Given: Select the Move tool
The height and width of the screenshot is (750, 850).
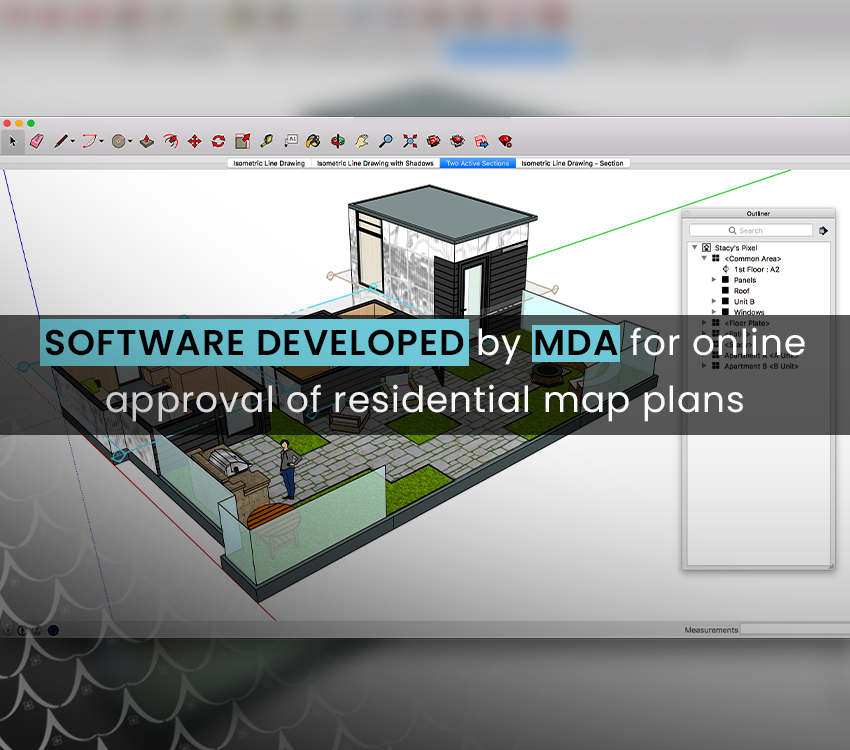Looking at the screenshot, I should pyautogui.click(x=194, y=141).
